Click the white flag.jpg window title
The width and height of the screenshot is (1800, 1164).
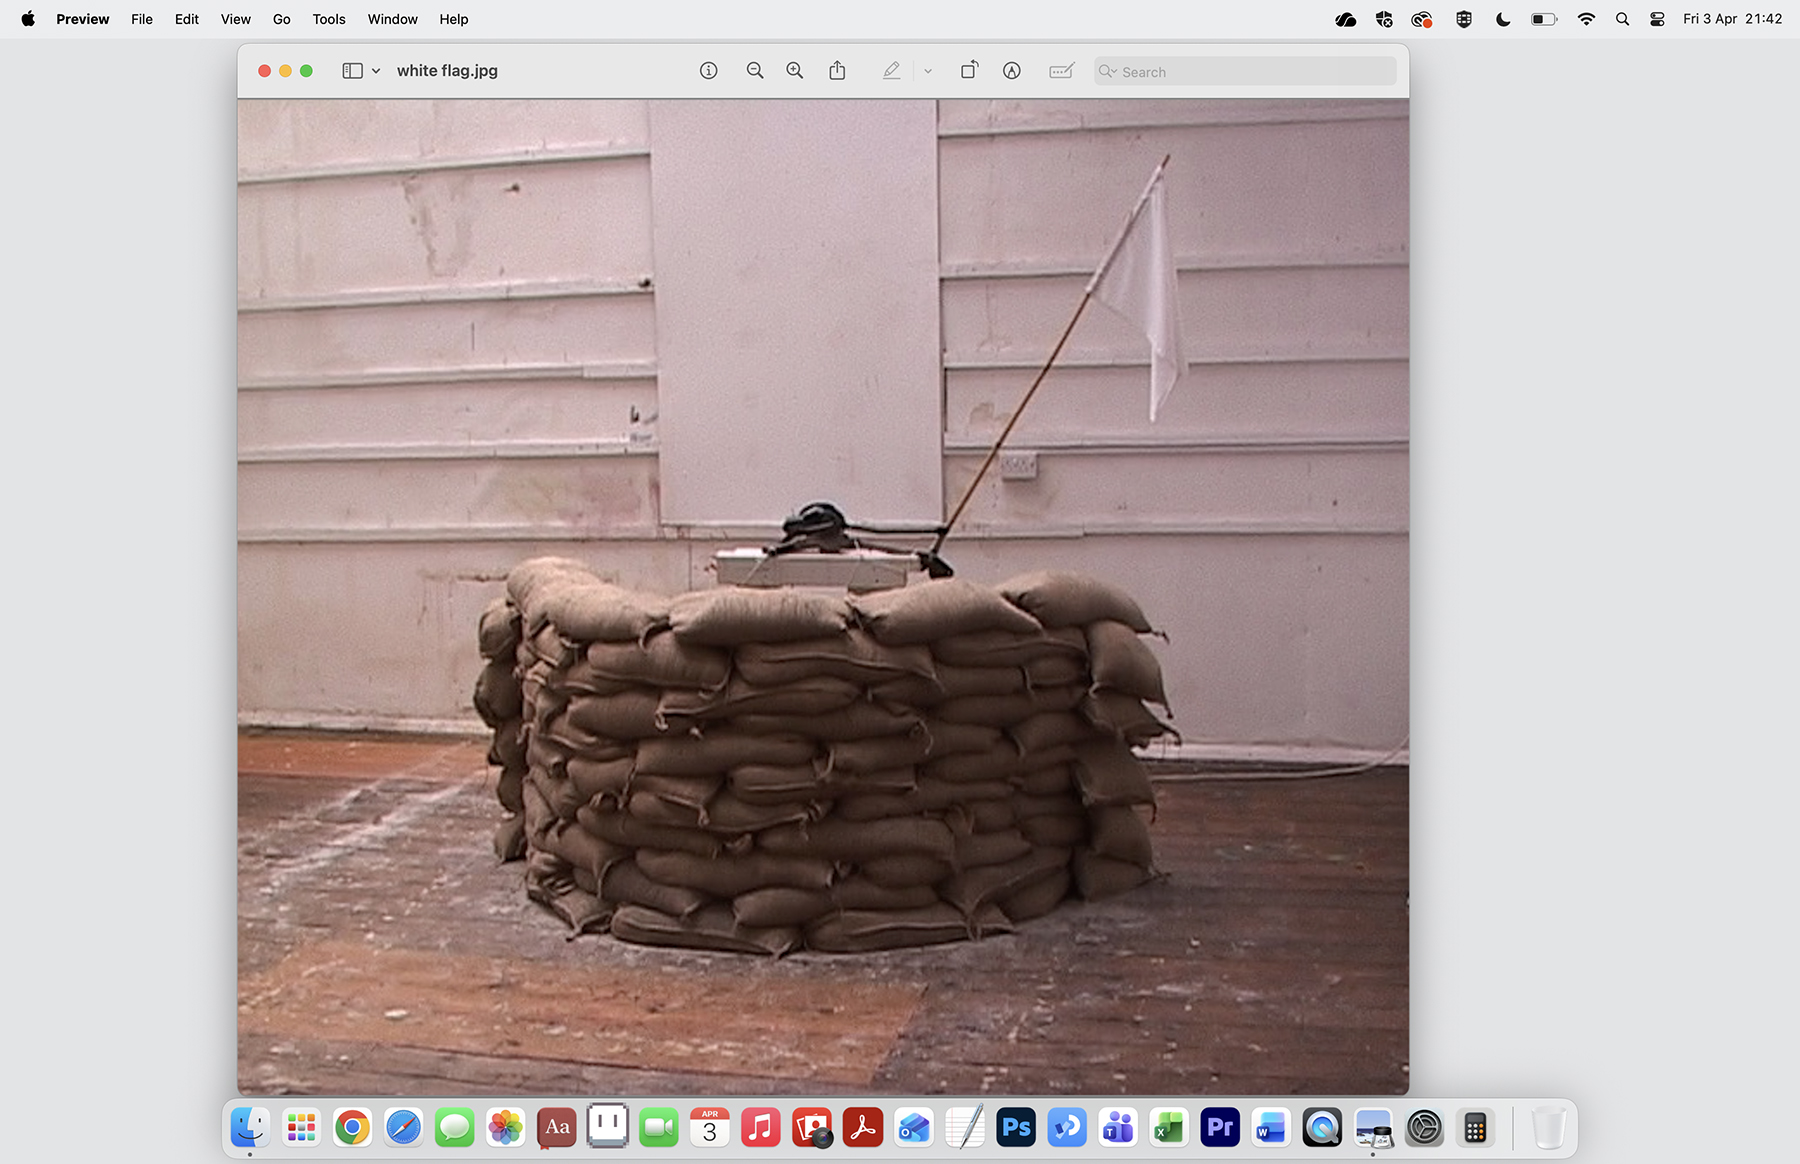pos(447,71)
